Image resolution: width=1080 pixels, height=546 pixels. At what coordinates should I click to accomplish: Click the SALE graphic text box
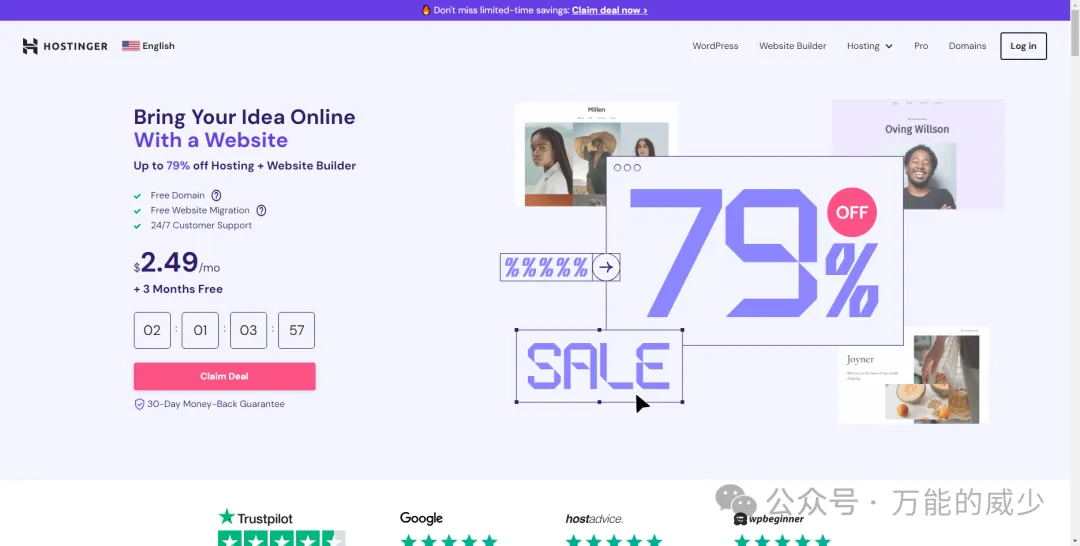point(599,366)
